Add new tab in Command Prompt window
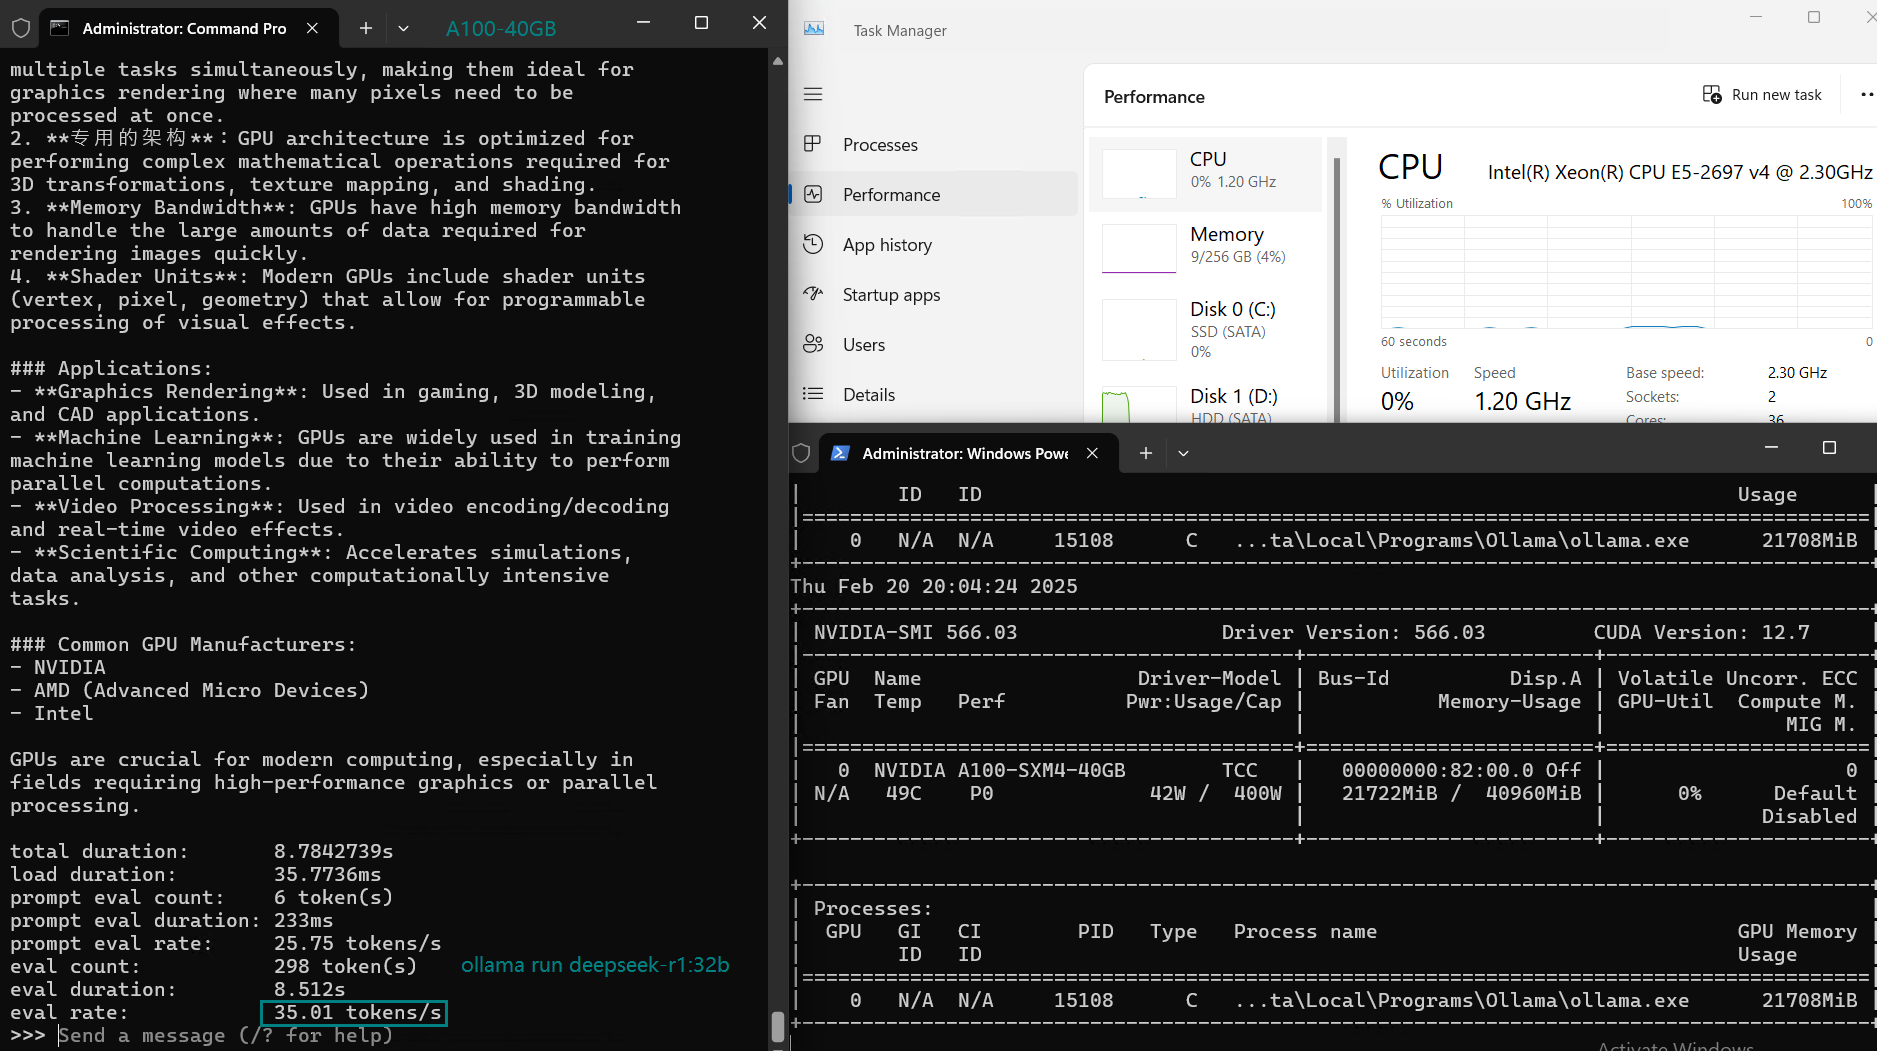Screen dimensions: 1877x1051 [x=366, y=28]
